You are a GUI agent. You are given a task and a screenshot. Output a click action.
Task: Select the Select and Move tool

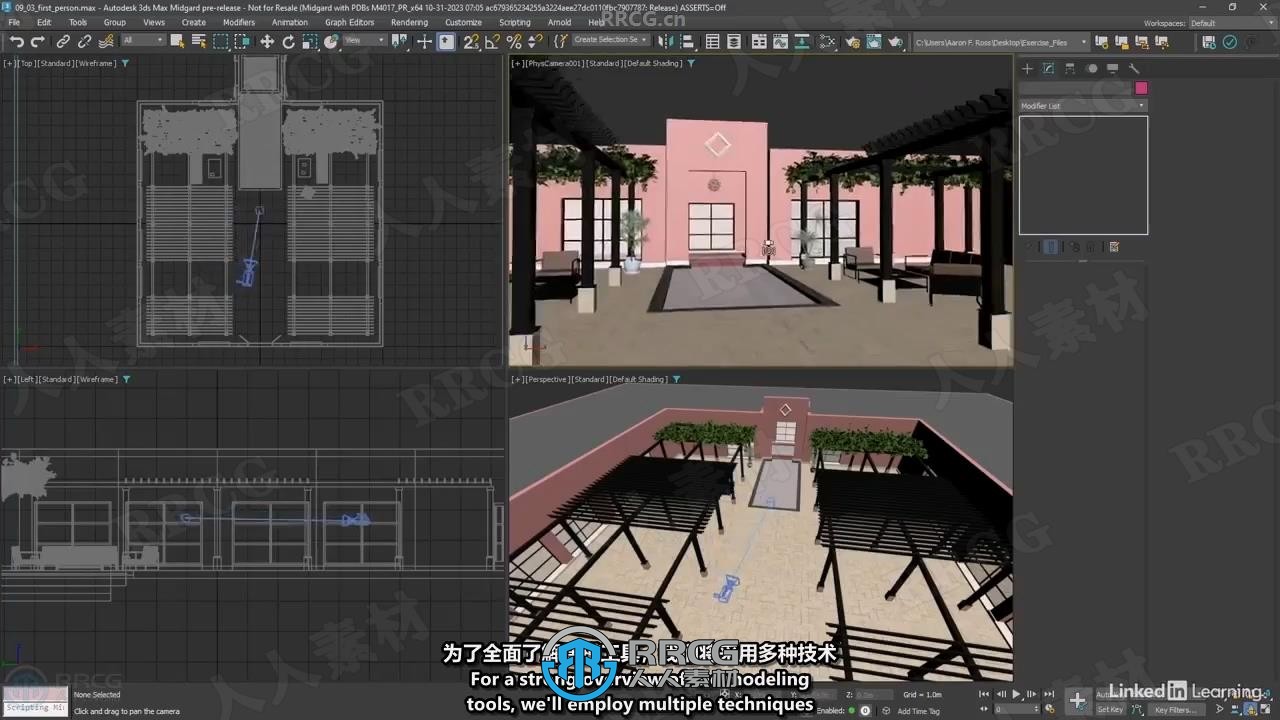(267, 41)
